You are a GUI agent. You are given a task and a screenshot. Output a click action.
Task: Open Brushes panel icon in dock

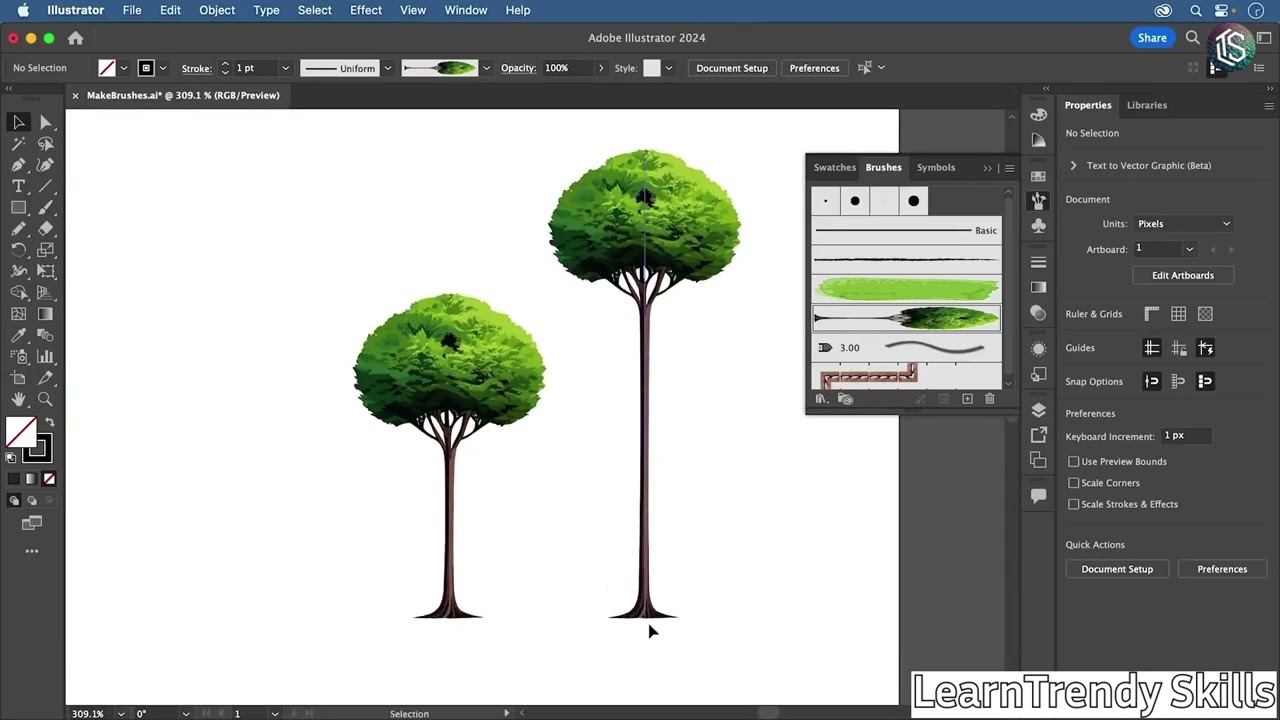click(x=1038, y=201)
